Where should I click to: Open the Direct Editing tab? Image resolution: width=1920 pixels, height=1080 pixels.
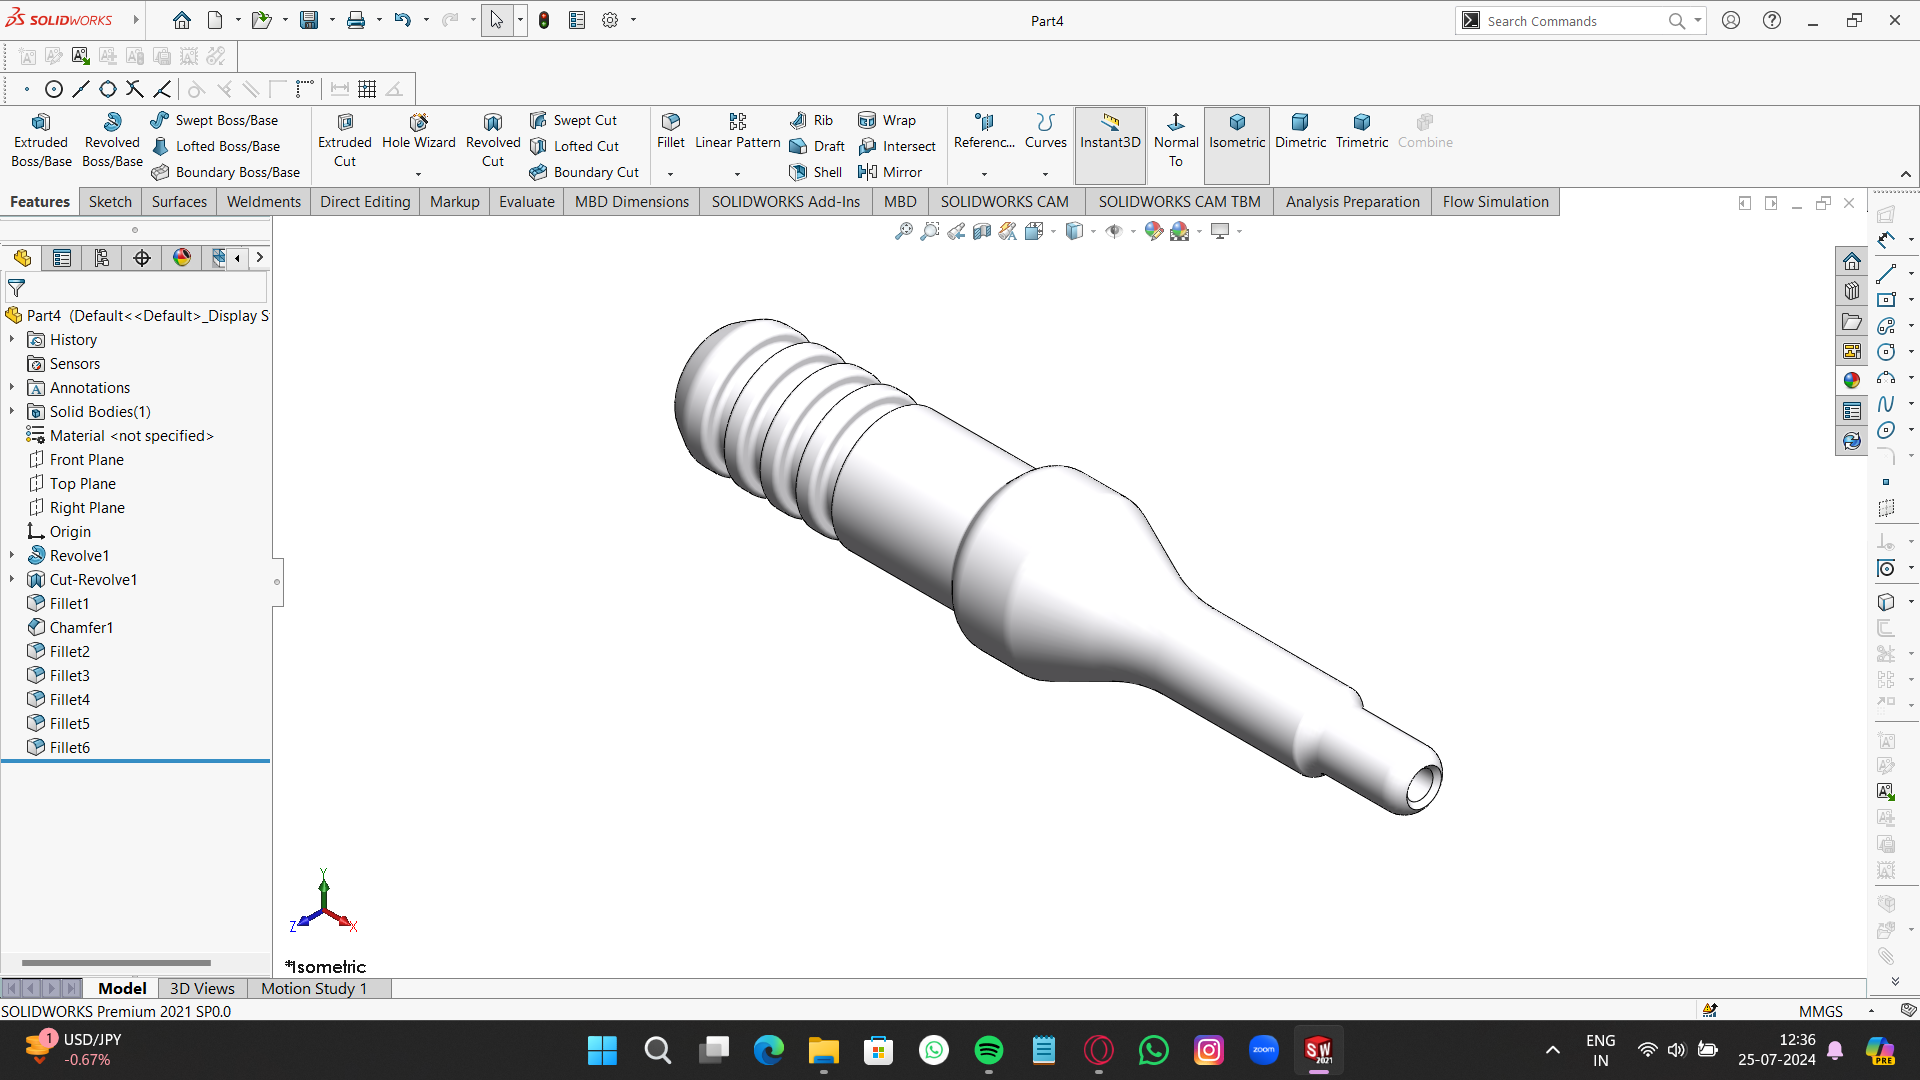[365, 202]
